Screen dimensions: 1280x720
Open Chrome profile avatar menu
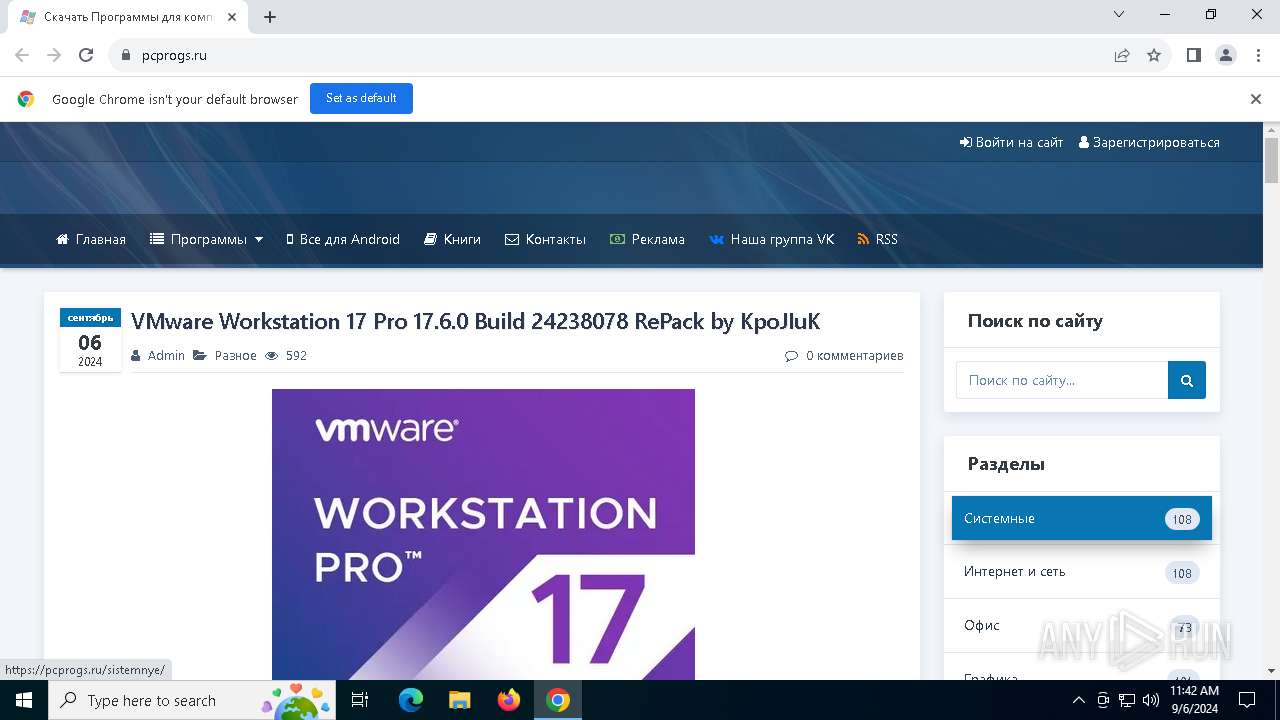[x=1226, y=55]
